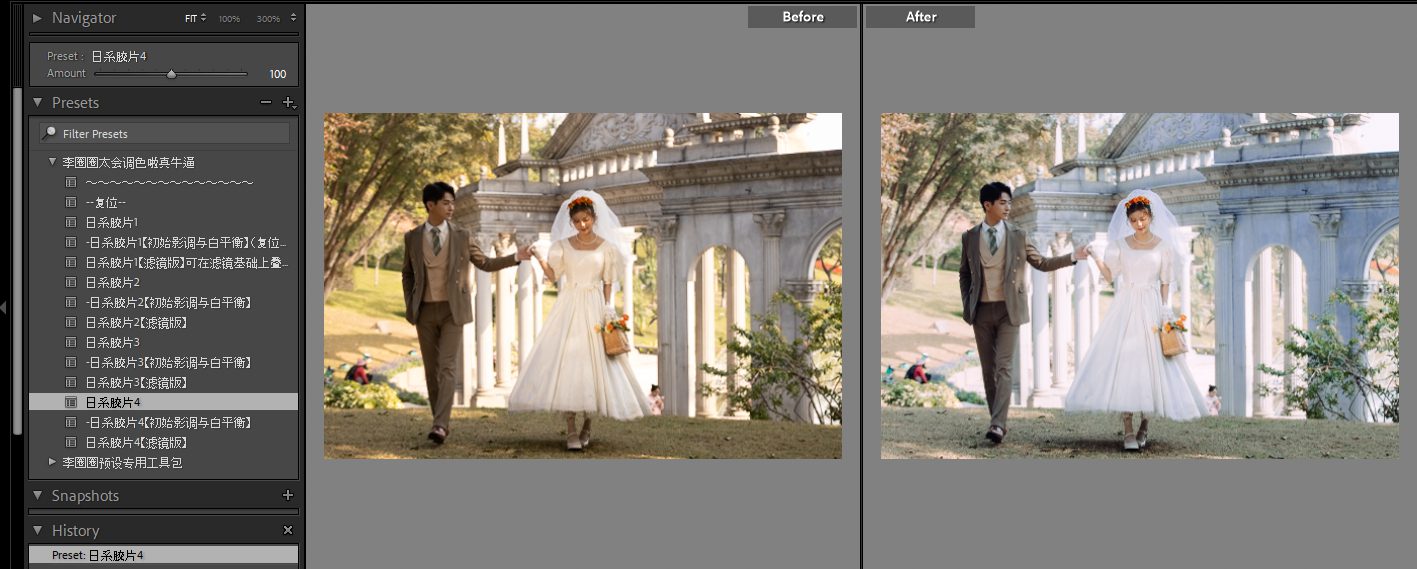
Task: Click the magnifier icon in Filter Presets
Action: 49,133
